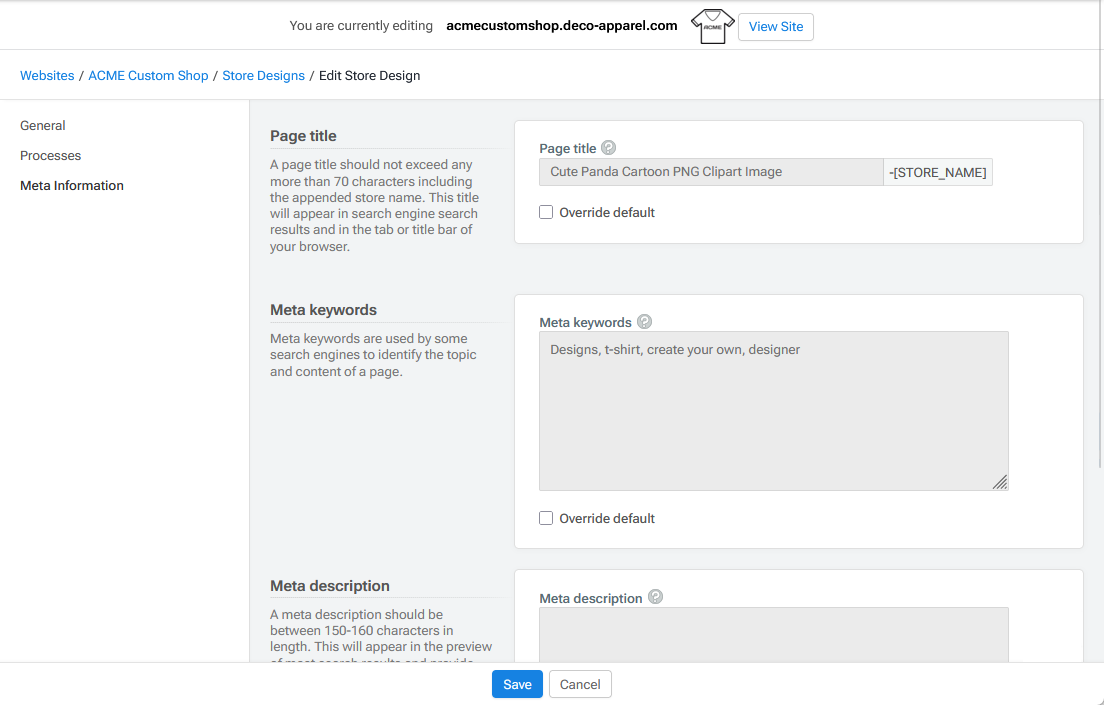Viewport: 1104px width, 705px height.
Task: Focus the Meta keywords text area
Action: (x=773, y=410)
